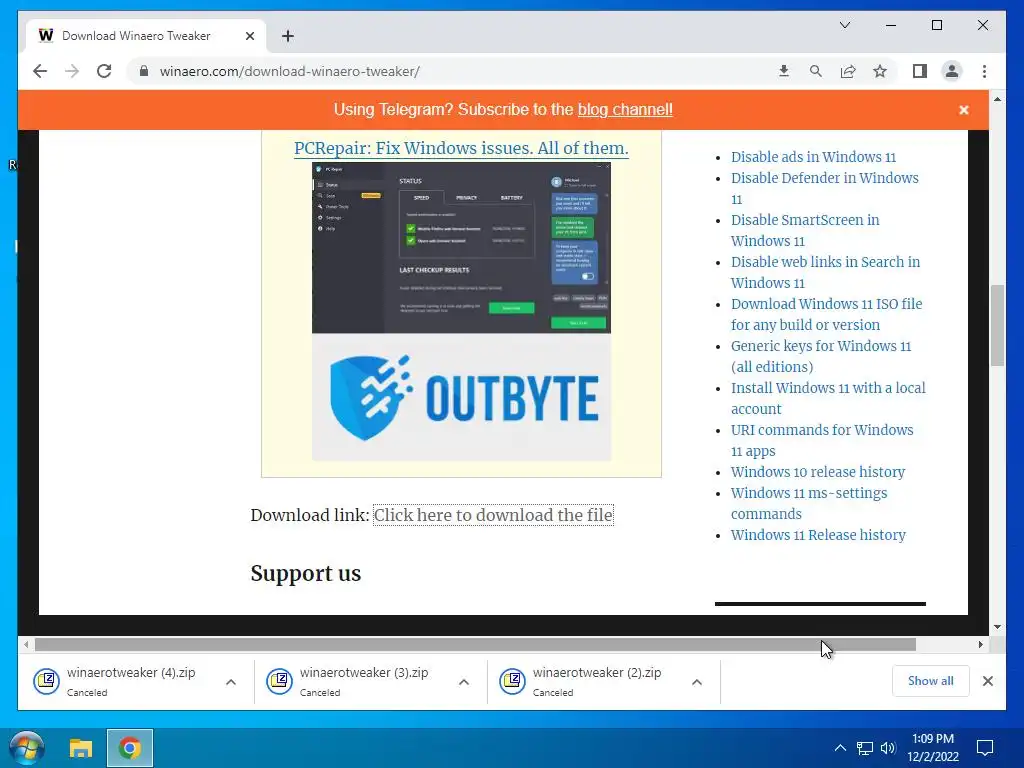Click the vertical scrollbar thumb
Viewport: 1024px width, 768px height.
coord(997,325)
